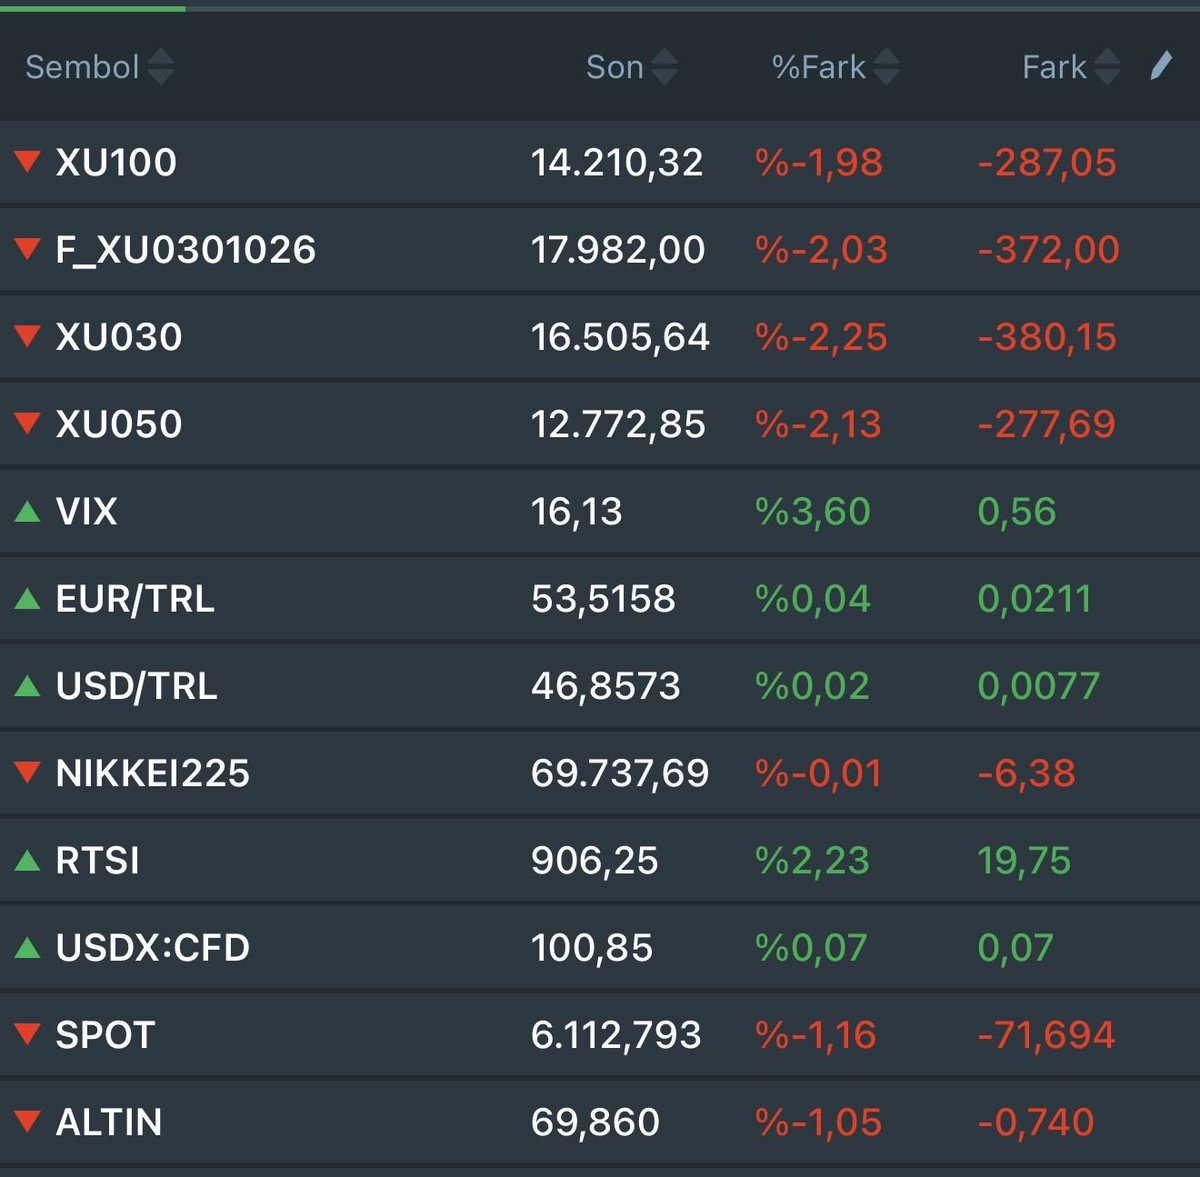This screenshot has height=1177, width=1200.
Task: Select RTSI value 906,25
Action: click(x=594, y=860)
